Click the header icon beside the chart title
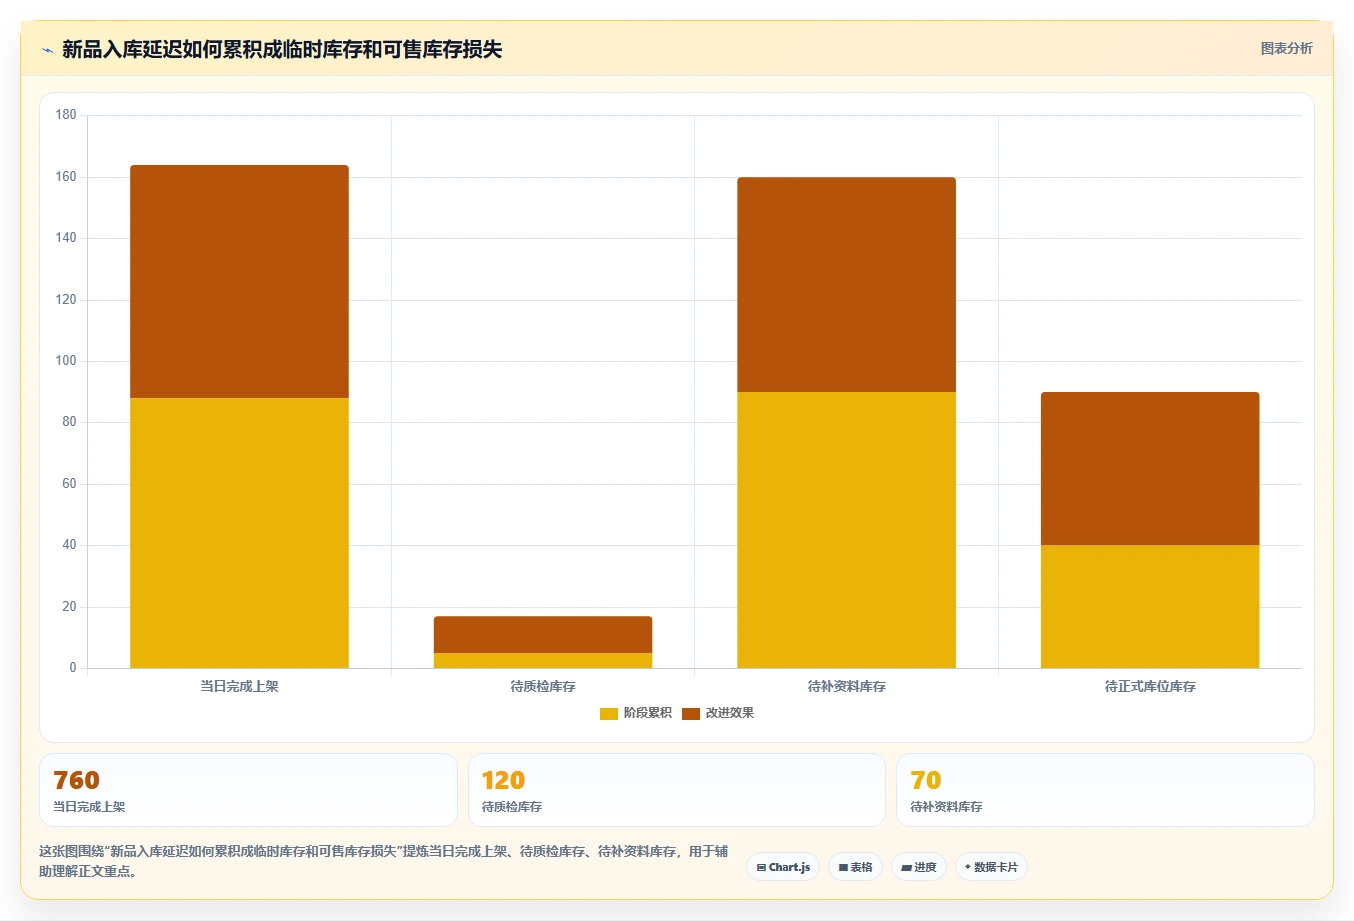This screenshot has width=1354, height=921. 47,50
